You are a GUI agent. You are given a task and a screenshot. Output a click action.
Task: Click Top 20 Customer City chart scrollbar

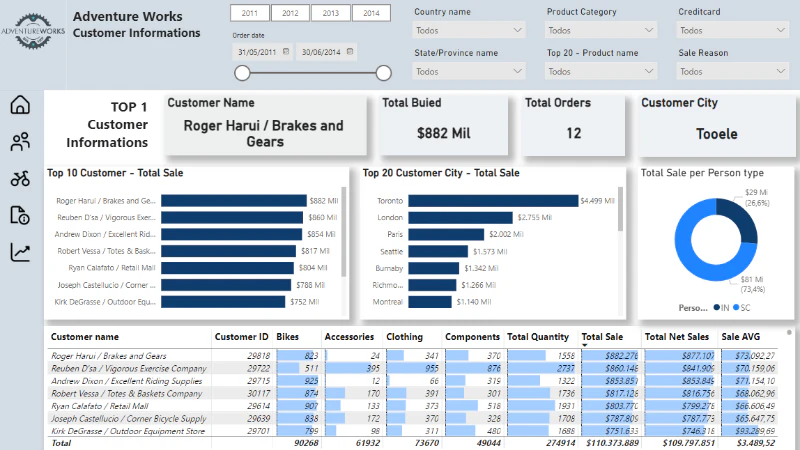620,209
